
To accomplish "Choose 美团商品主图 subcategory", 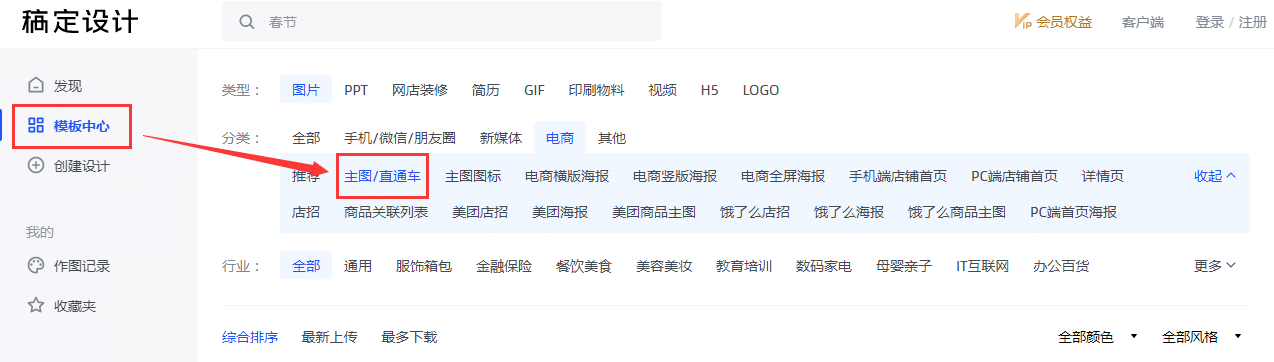I will tap(654, 212).
